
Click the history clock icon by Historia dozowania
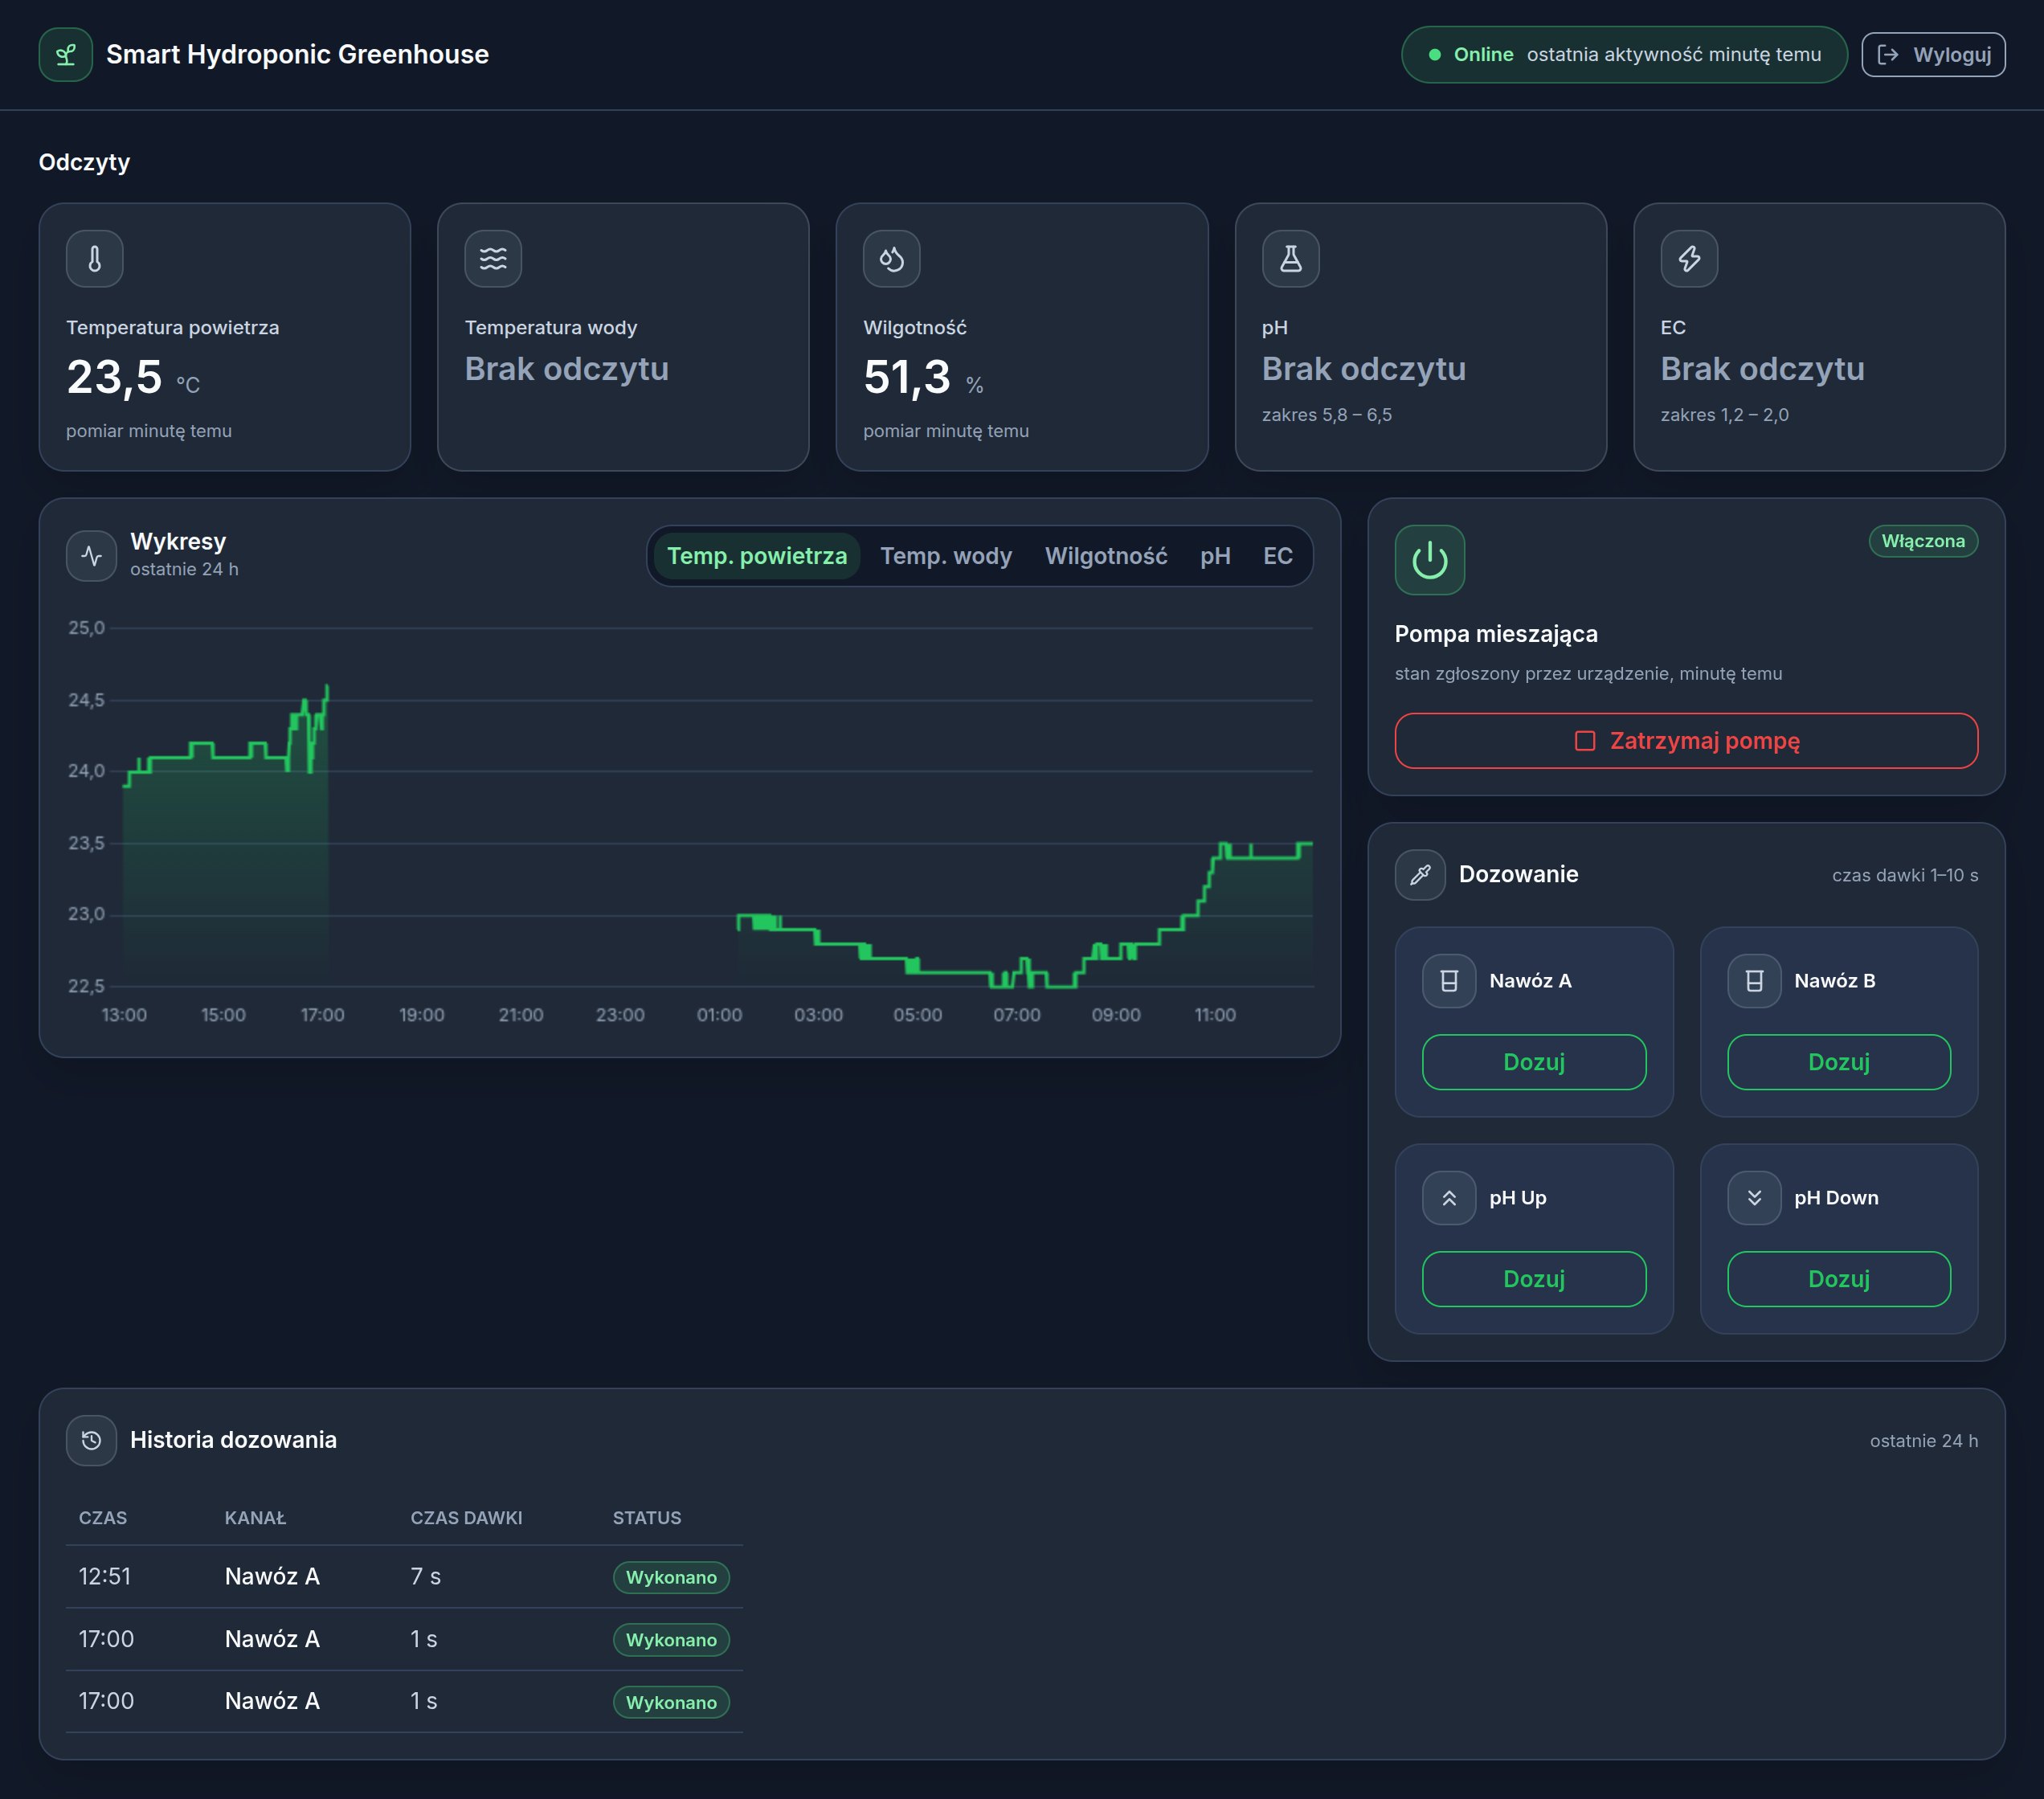(x=92, y=1440)
